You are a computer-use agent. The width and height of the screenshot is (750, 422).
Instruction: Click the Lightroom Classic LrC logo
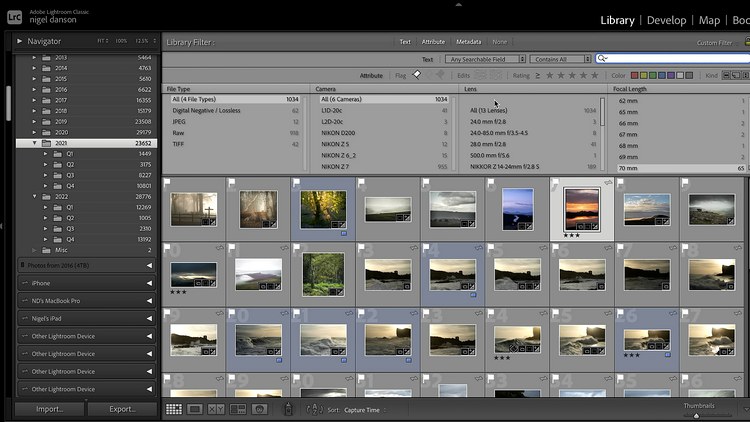click(x=14, y=17)
